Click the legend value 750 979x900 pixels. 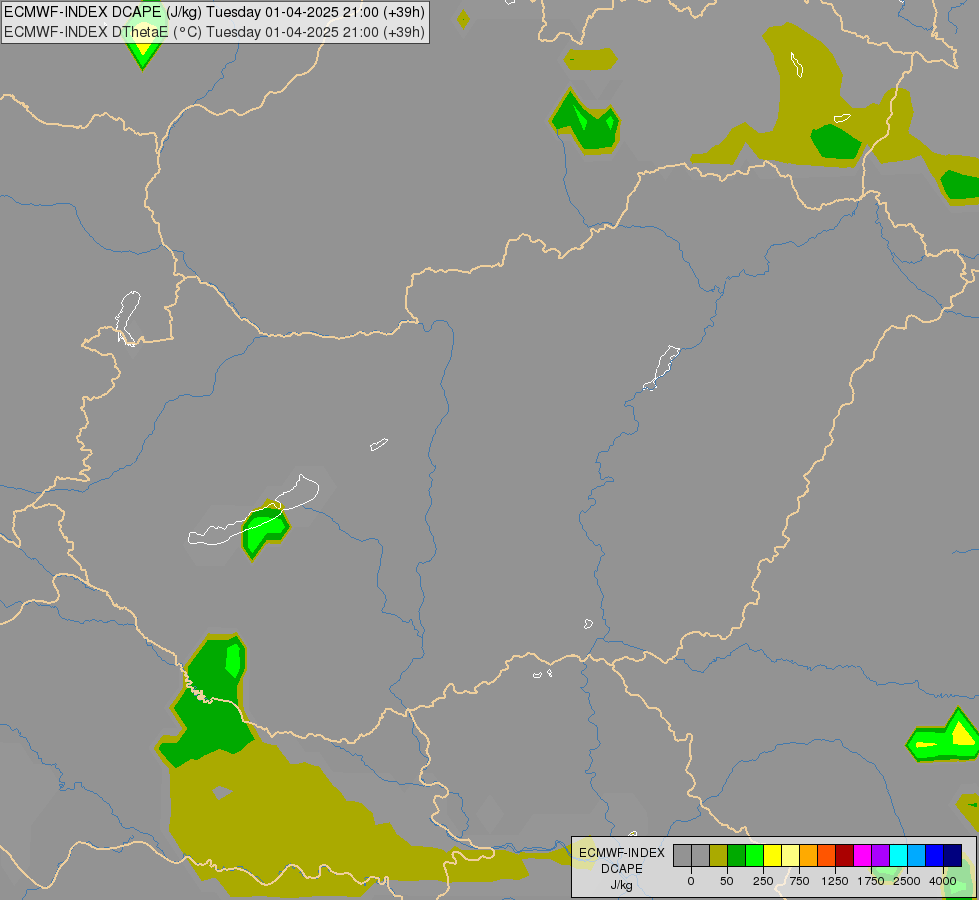click(x=799, y=881)
